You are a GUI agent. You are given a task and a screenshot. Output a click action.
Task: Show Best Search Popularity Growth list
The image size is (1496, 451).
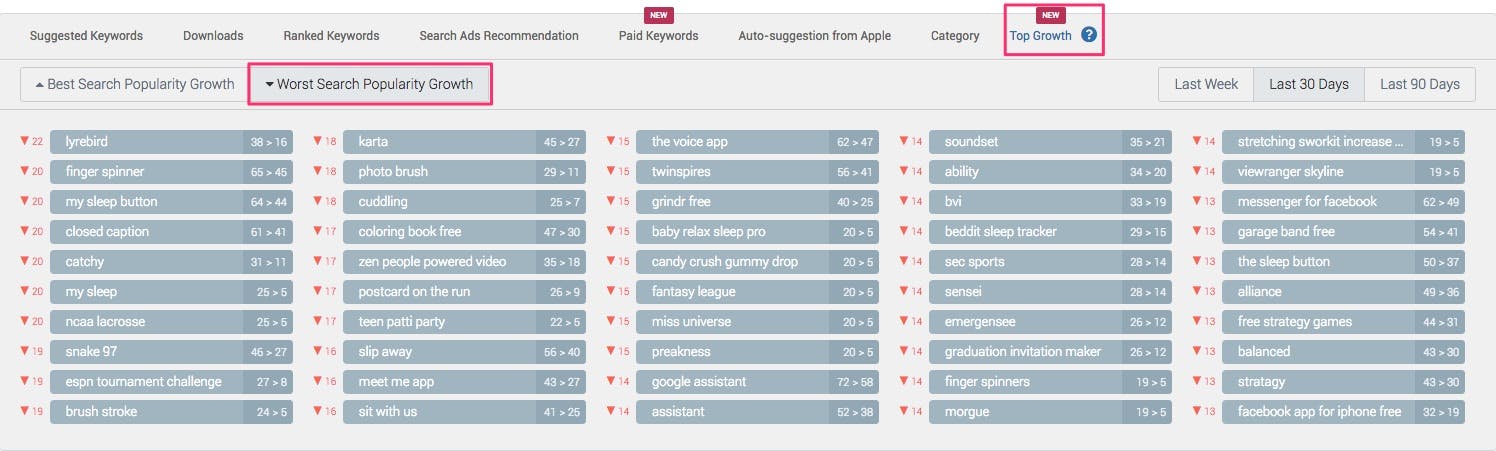click(x=134, y=84)
